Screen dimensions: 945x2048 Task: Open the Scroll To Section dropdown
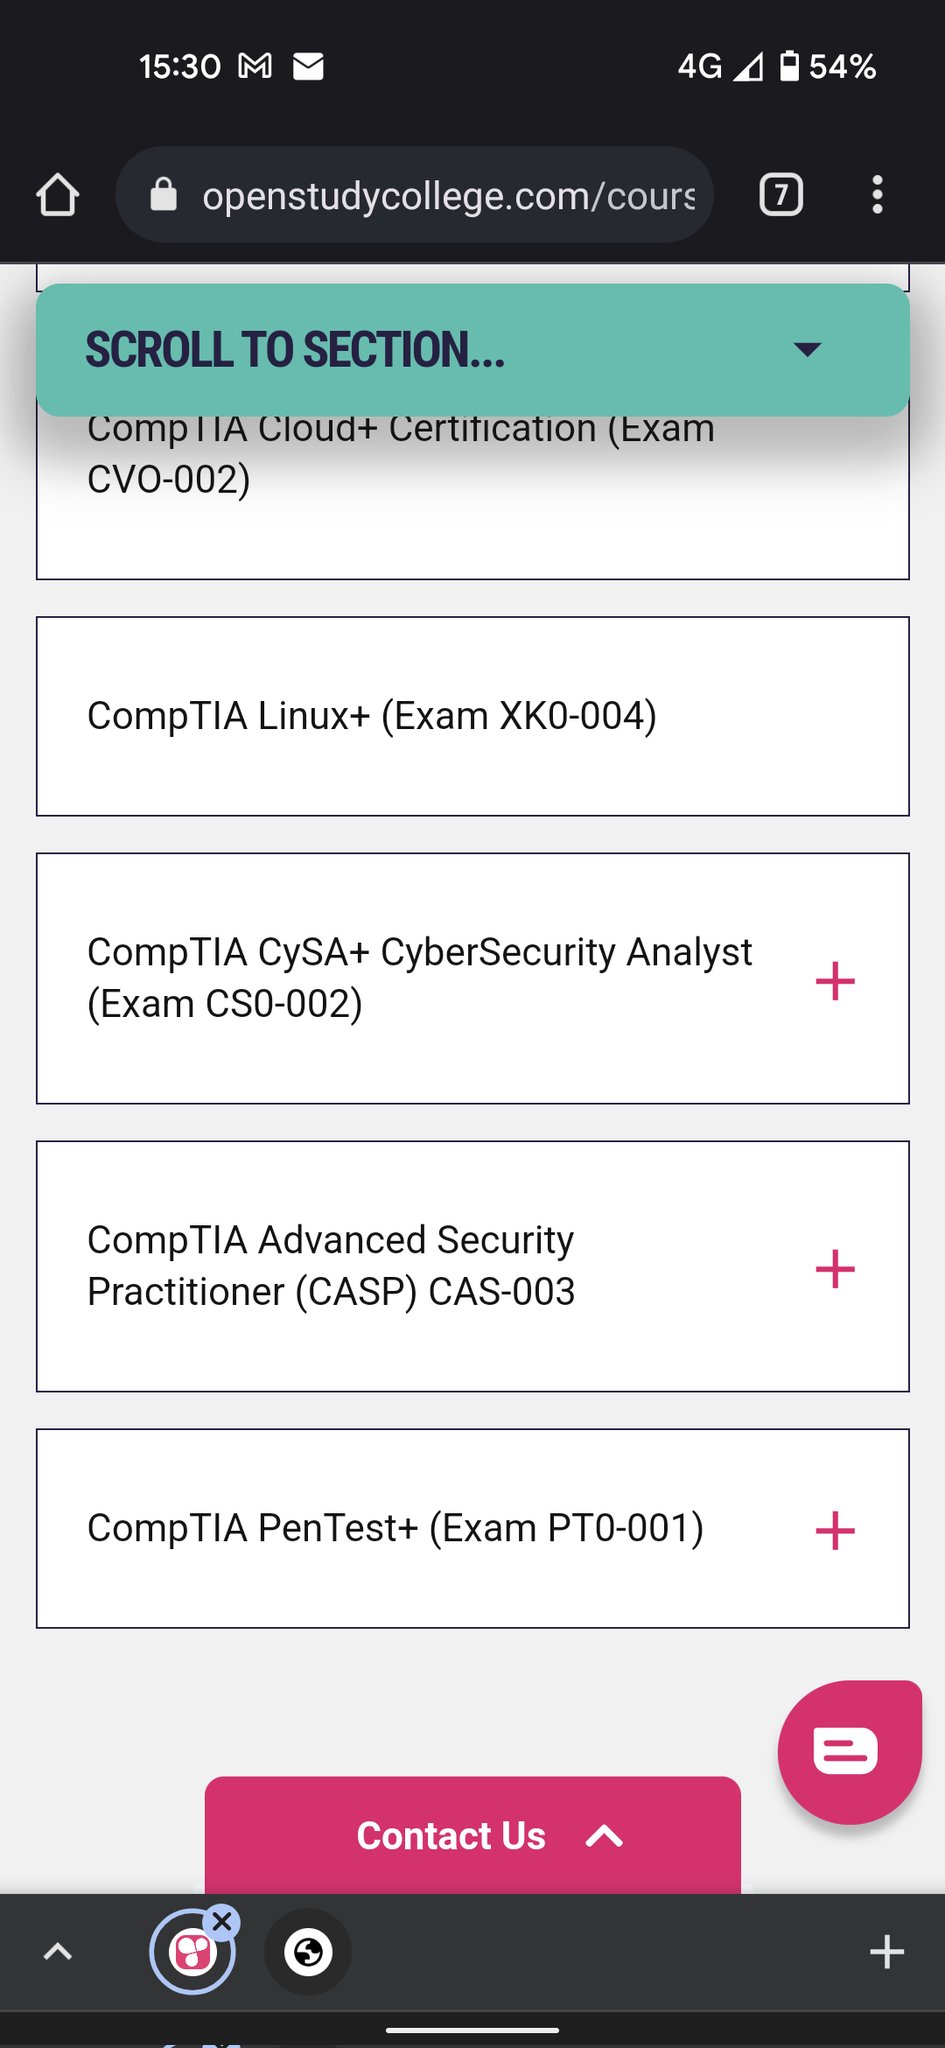click(x=472, y=350)
